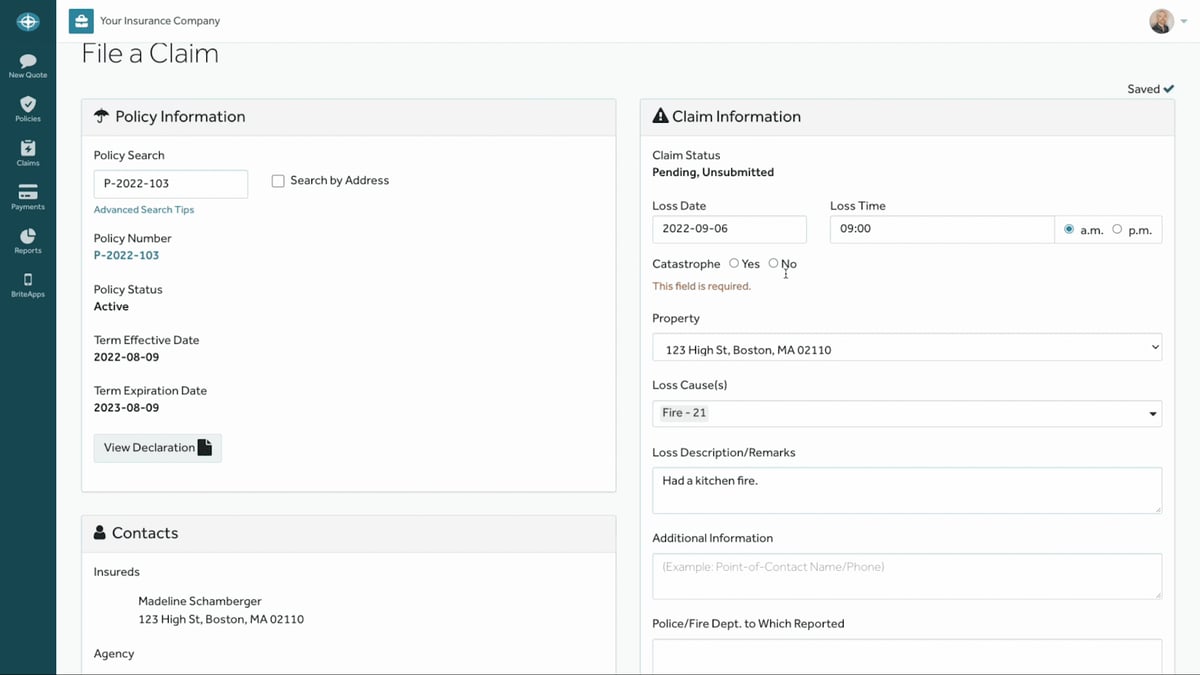Viewport: 1200px width, 675px height.
Task: Select Yes for Catastrophe
Action: tap(734, 263)
